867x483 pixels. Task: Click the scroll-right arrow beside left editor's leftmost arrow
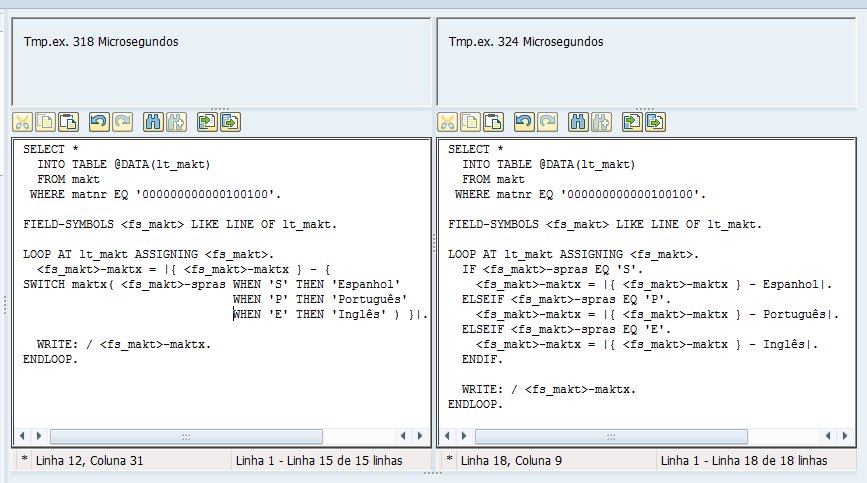(39, 436)
